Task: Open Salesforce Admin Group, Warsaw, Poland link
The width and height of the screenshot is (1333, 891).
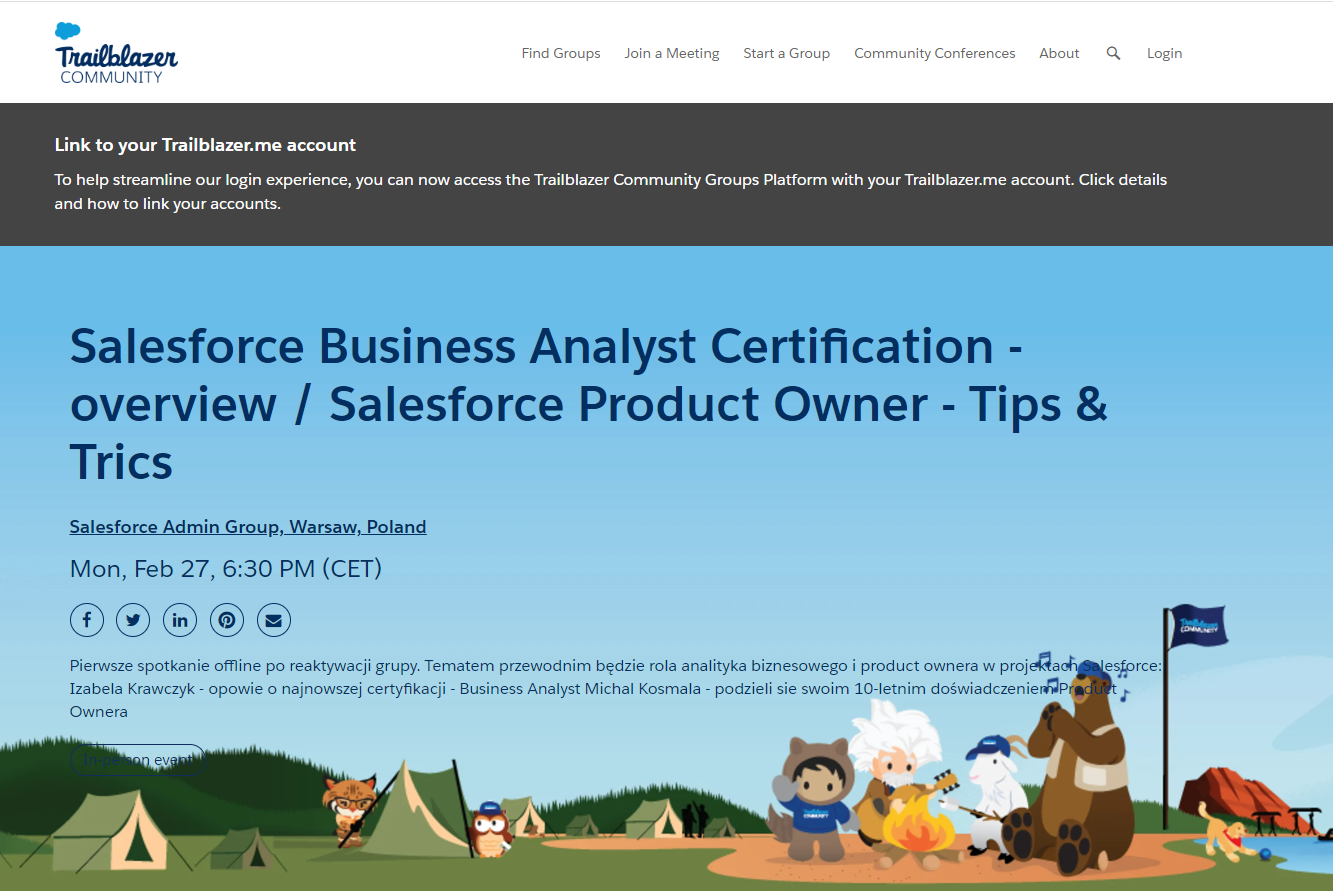Action: coord(248,527)
